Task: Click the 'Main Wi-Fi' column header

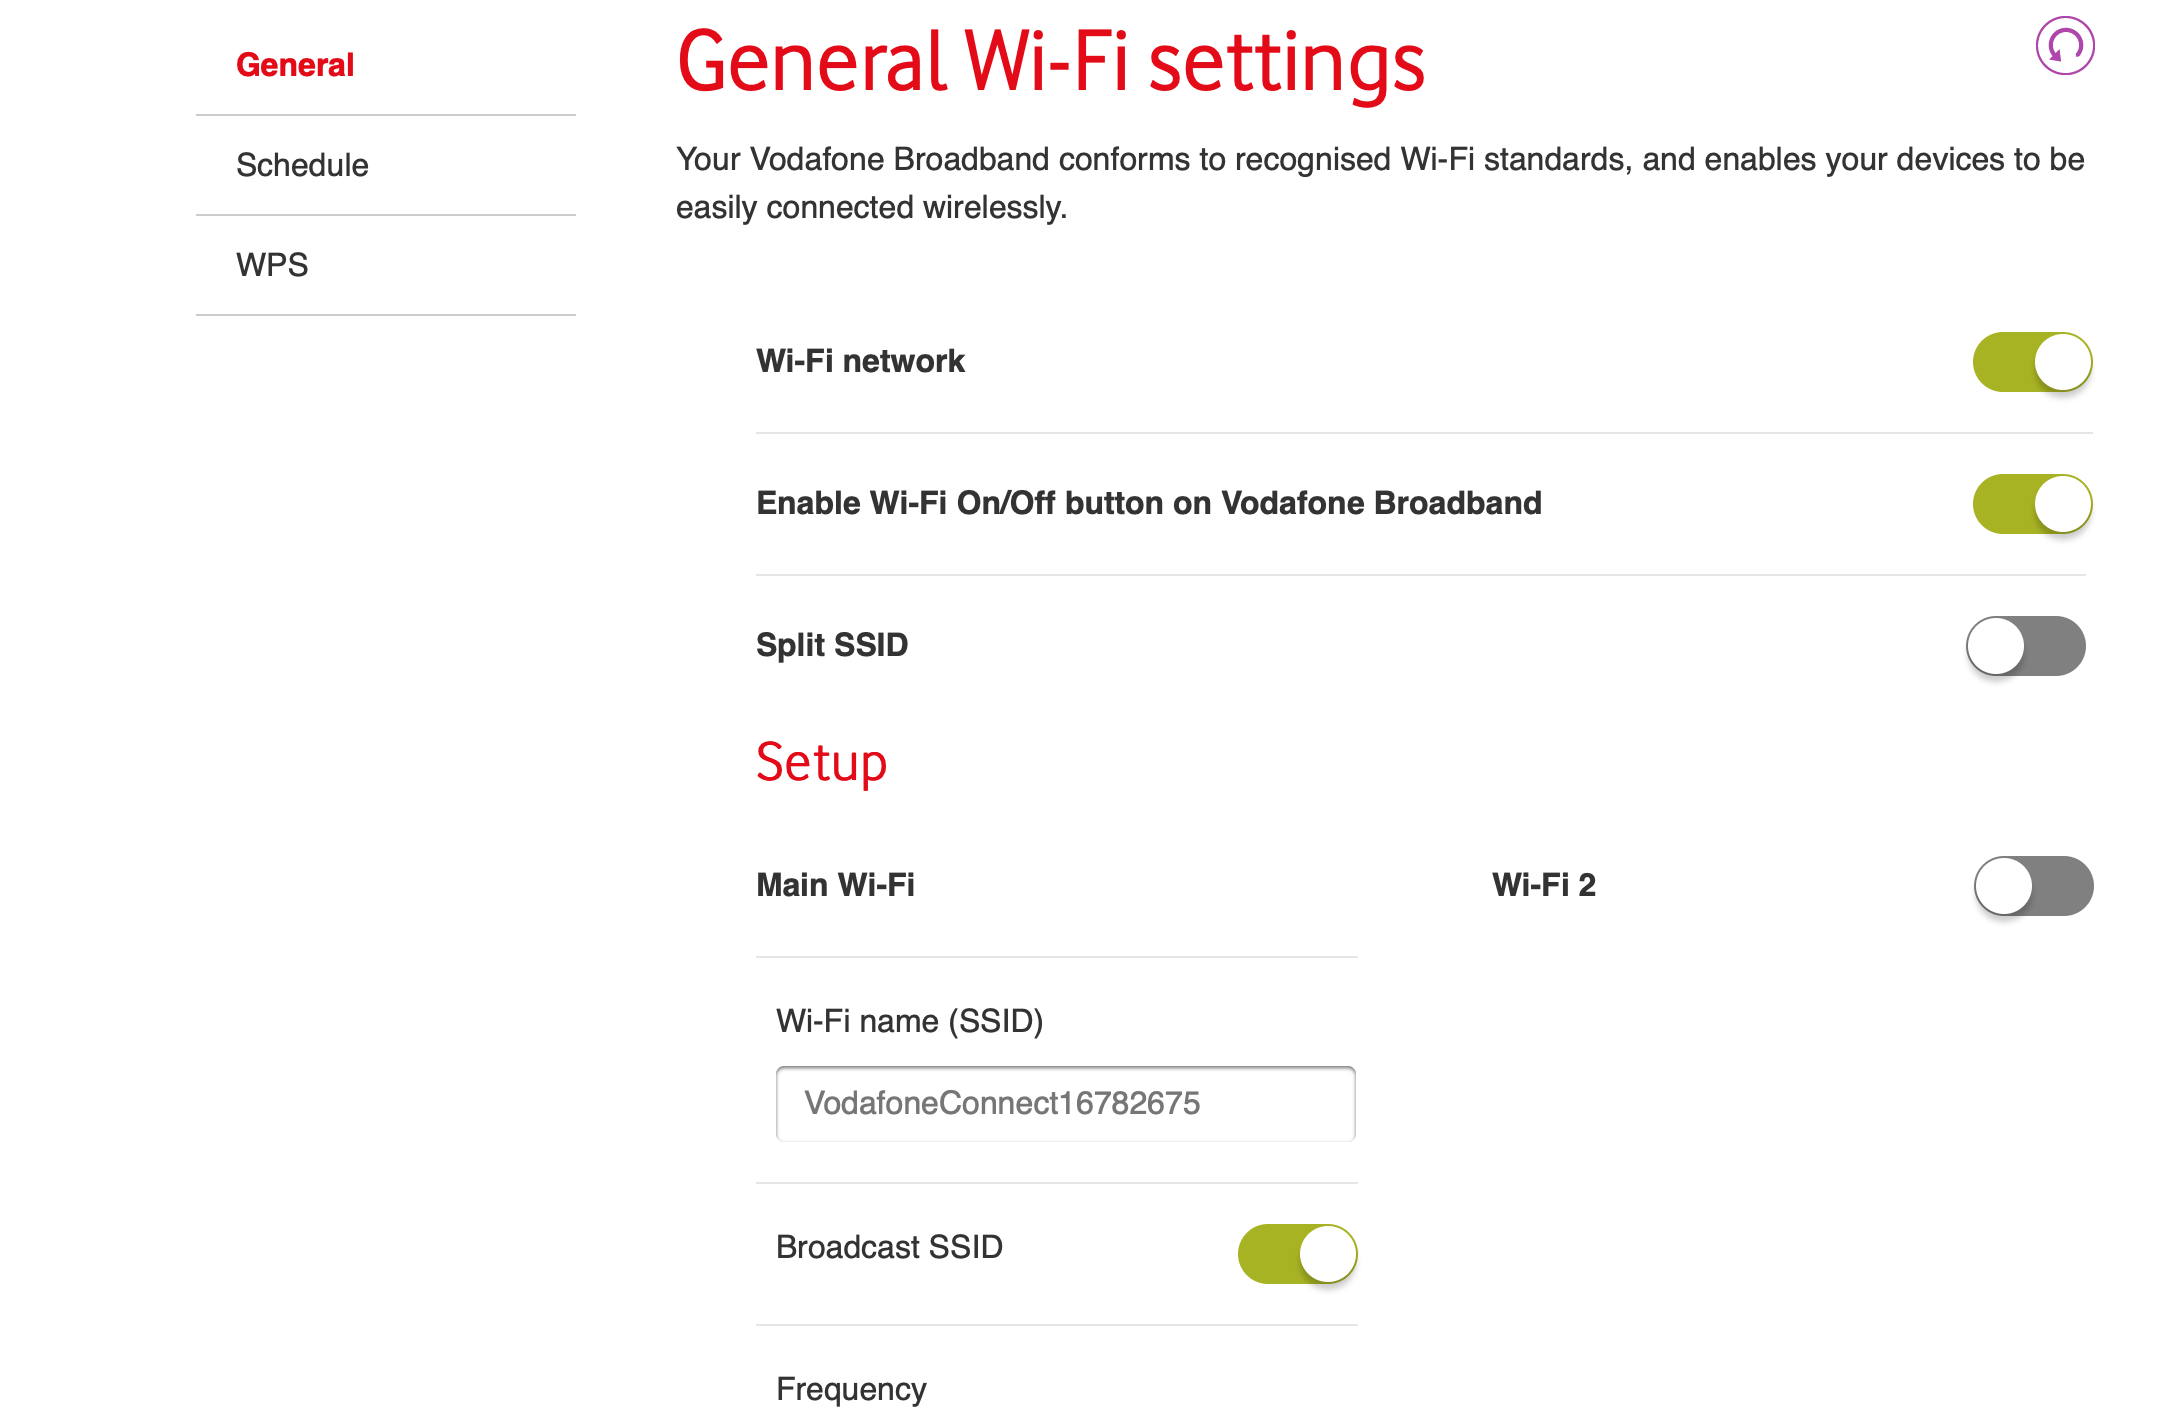Action: click(835, 885)
